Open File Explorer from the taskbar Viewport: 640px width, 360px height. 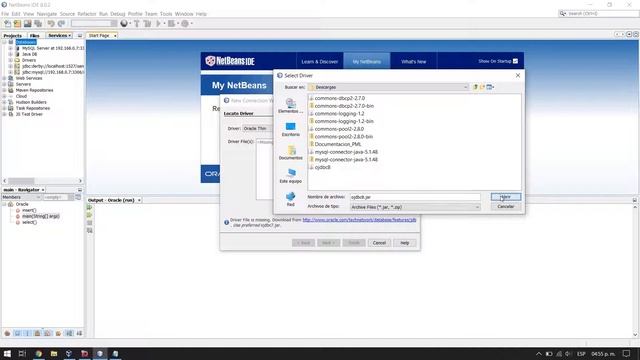53,353
